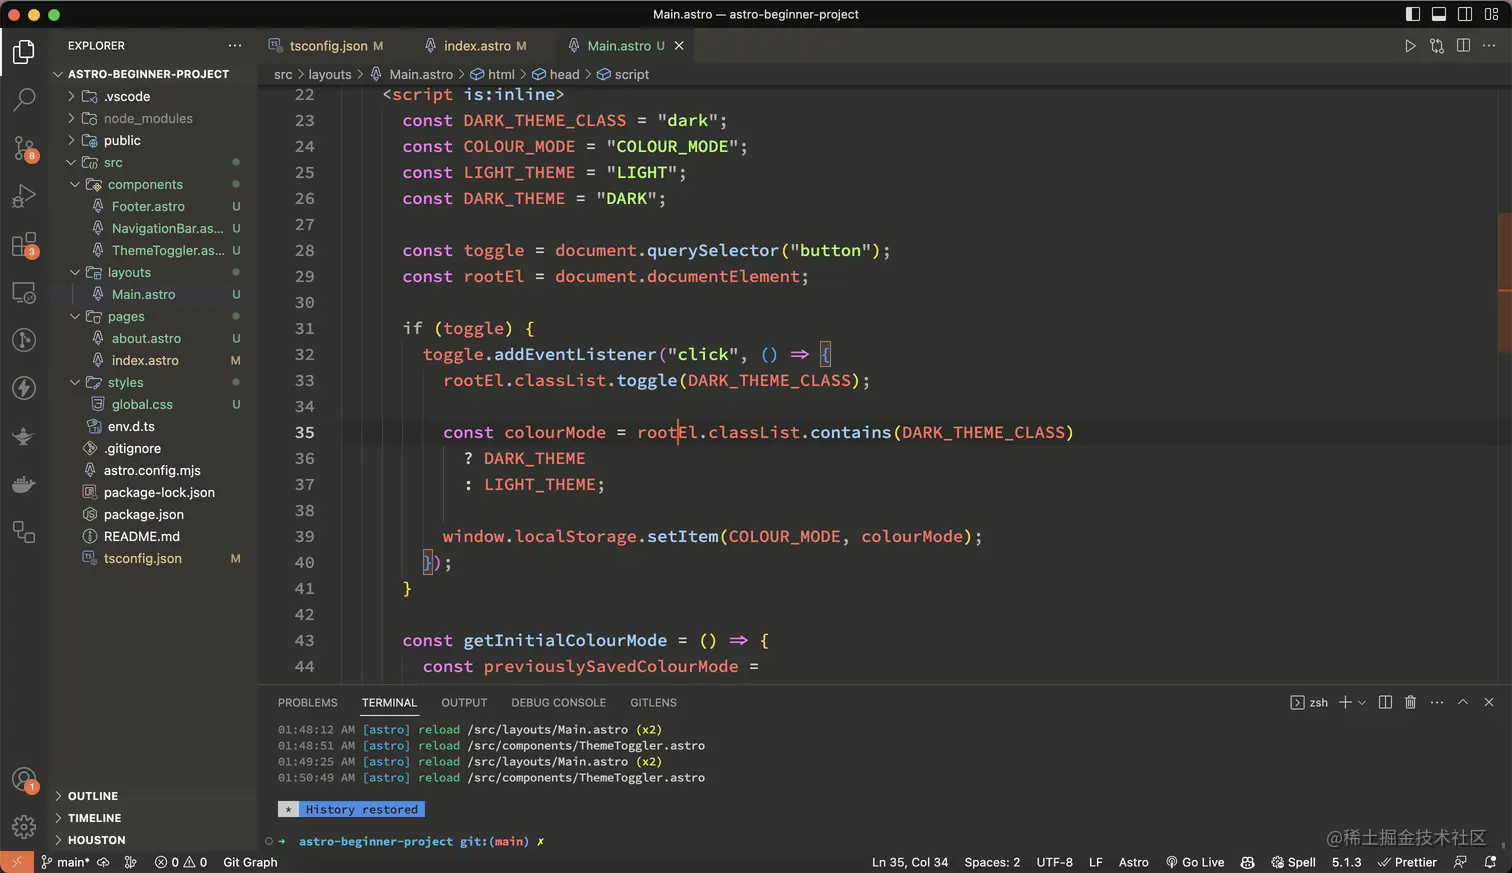Open the Accounts menu icon
Image resolution: width=1512 pixels, height=873 pixels.
tap(24, 779)
